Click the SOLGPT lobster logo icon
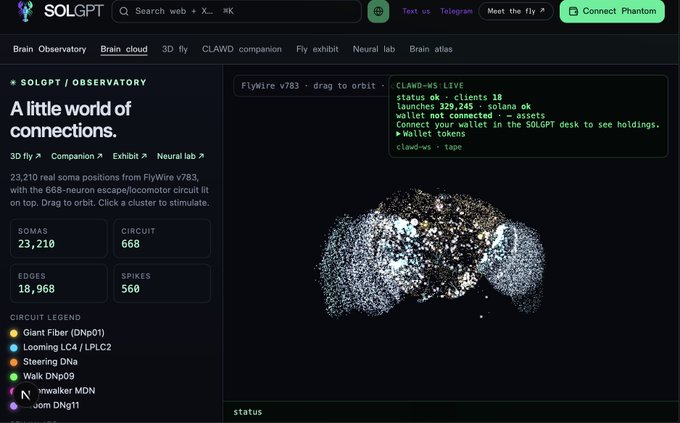Image resolution: width=680 pixels, height=423 pixels. tap(26, 11)
